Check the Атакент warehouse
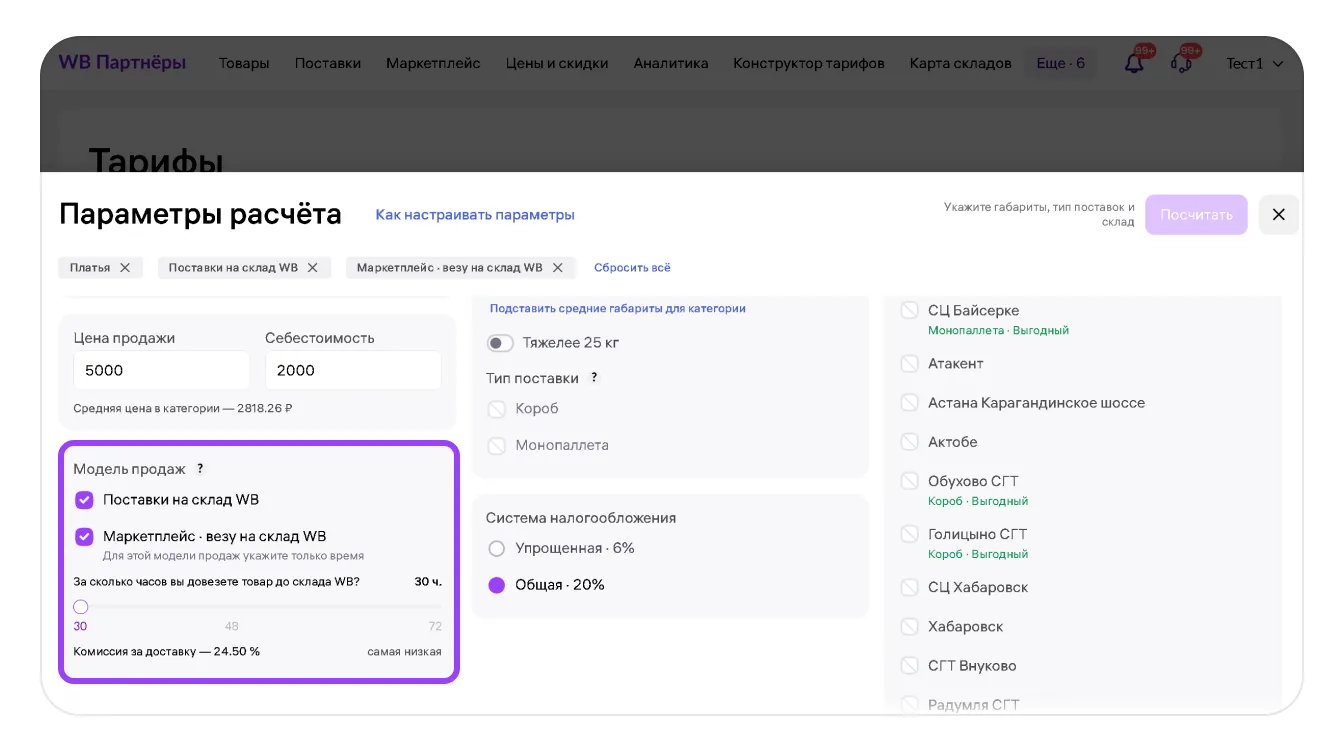1344x752 pixels. click(909, 363)
